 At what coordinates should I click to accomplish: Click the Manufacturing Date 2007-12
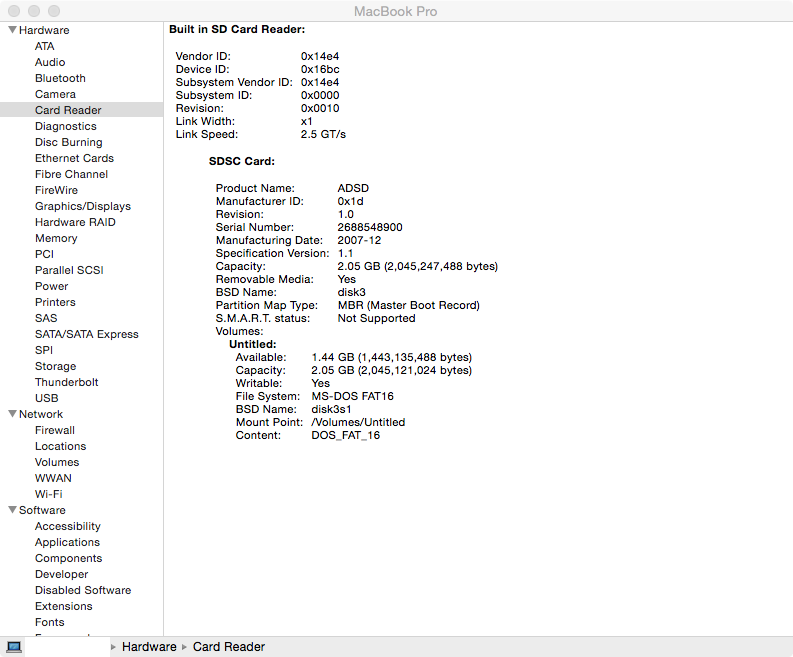360,240
